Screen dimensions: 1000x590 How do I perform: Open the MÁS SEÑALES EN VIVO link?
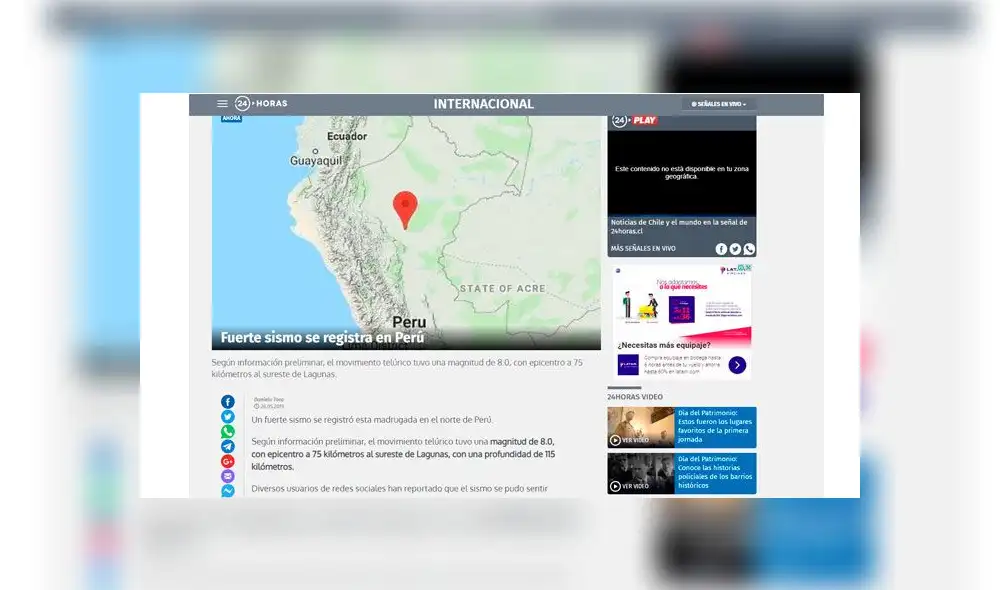pyautogui.click(x=643, y=248)
